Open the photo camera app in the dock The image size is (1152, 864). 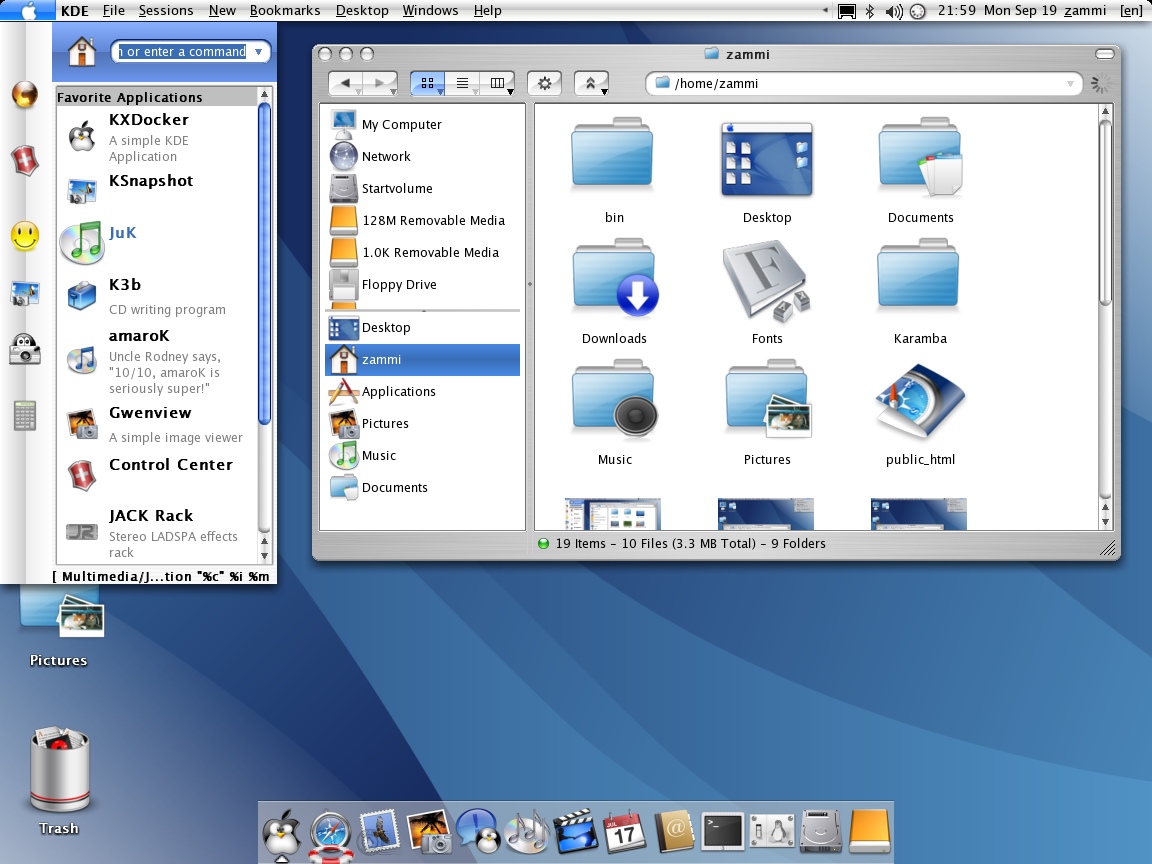(428, 832)
